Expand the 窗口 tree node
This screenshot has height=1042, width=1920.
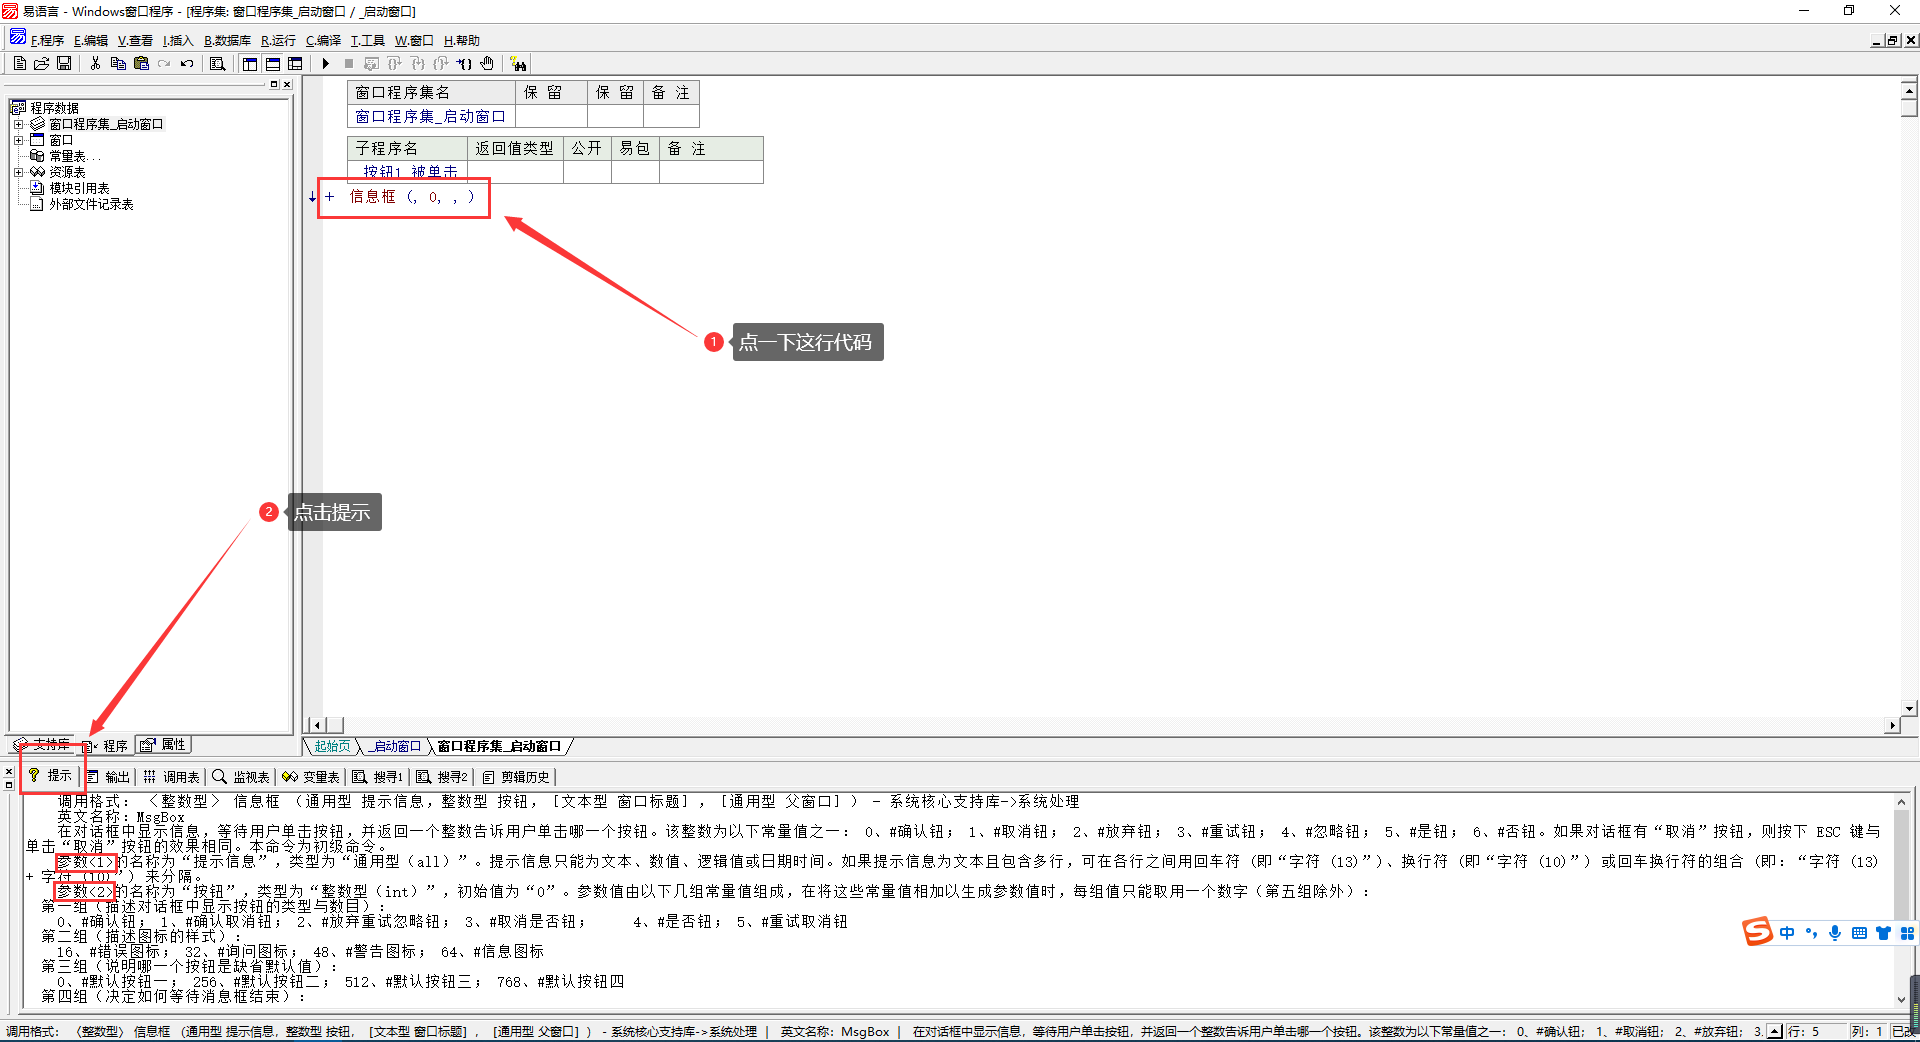tap(18, 140)
